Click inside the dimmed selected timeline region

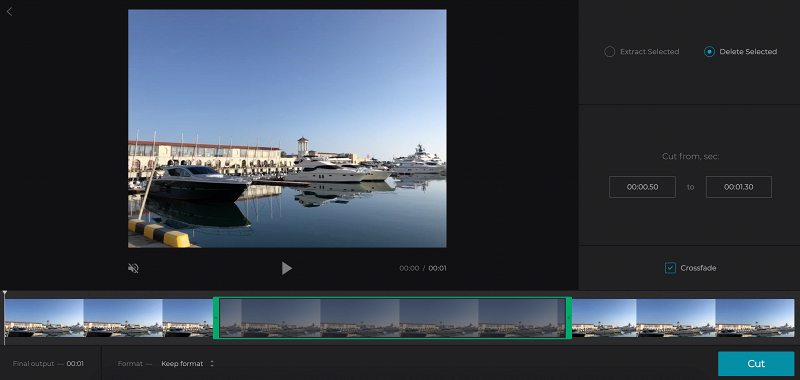[392, 317]
